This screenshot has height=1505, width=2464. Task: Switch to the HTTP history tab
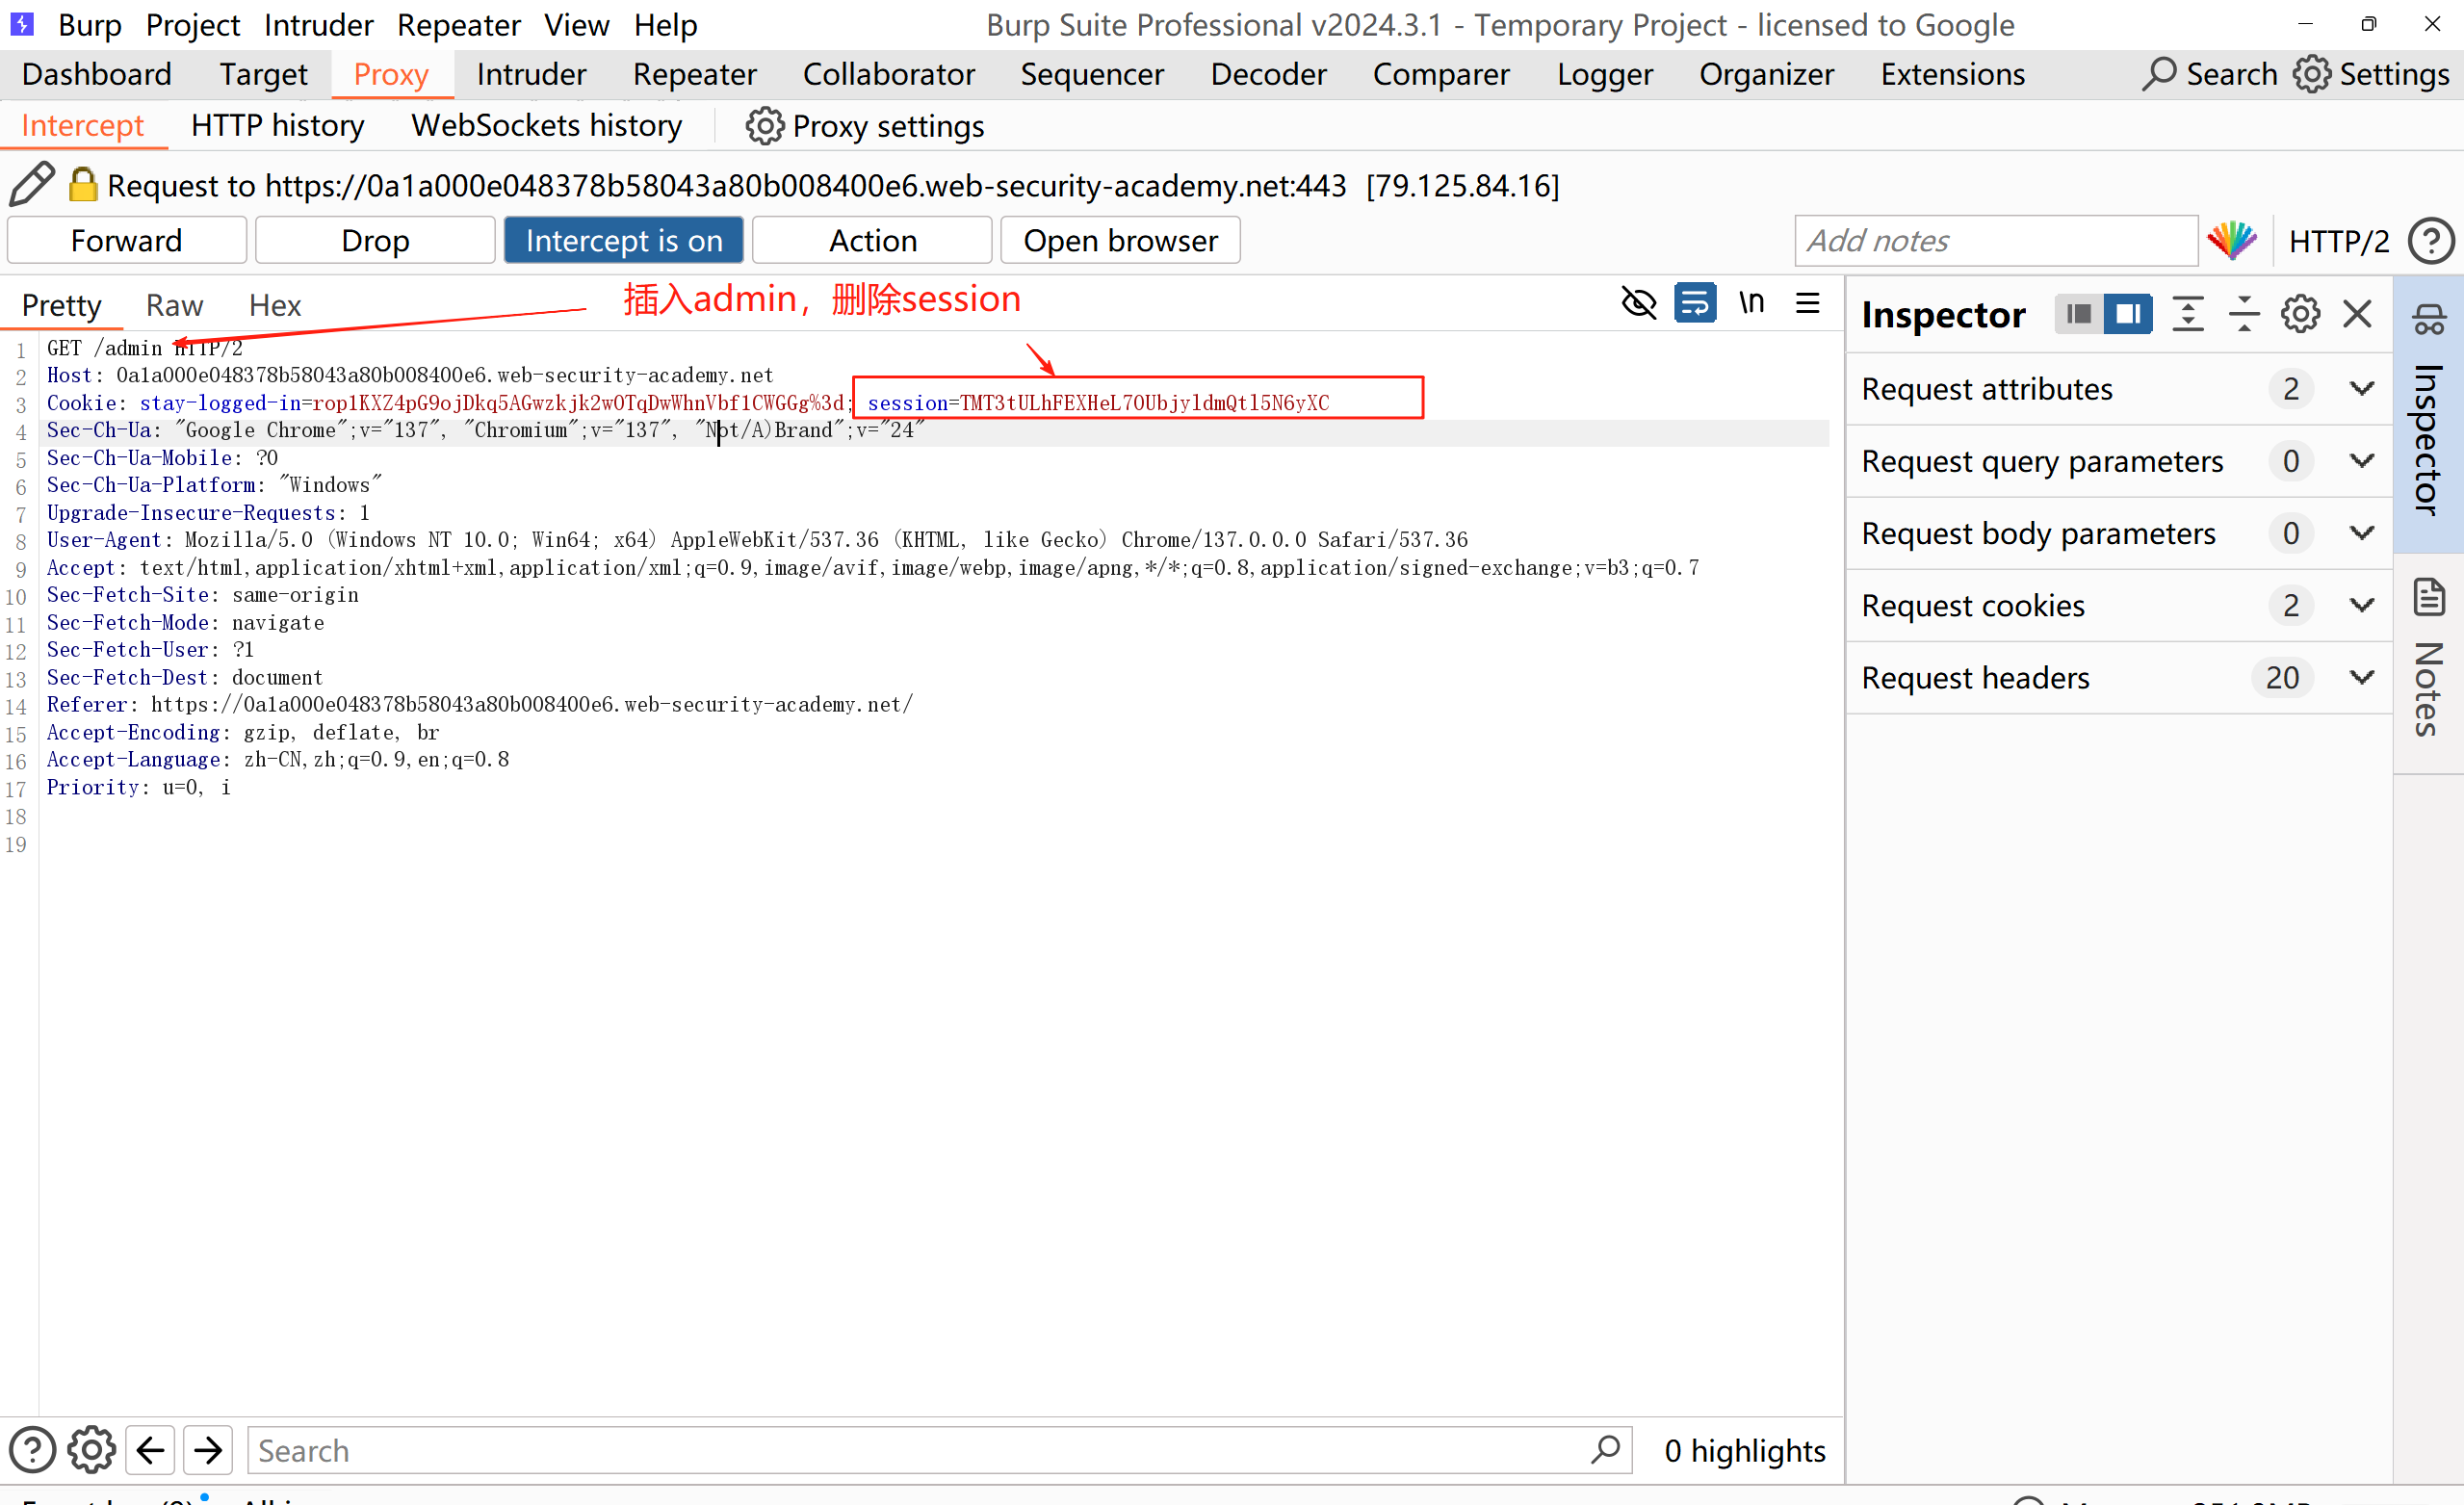tap(277, 126)
